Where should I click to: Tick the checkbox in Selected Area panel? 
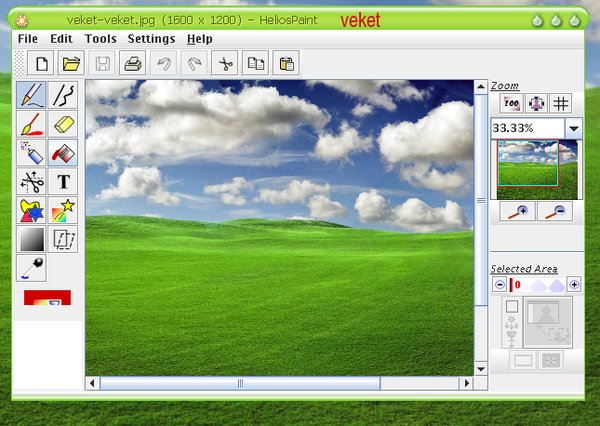(512, 306)
